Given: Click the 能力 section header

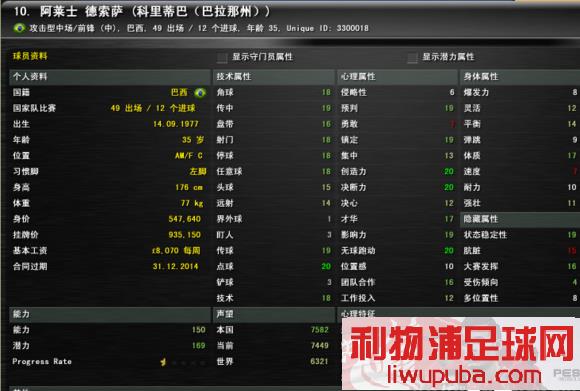Looking at the screenshot, I should (x=110, y=314).
